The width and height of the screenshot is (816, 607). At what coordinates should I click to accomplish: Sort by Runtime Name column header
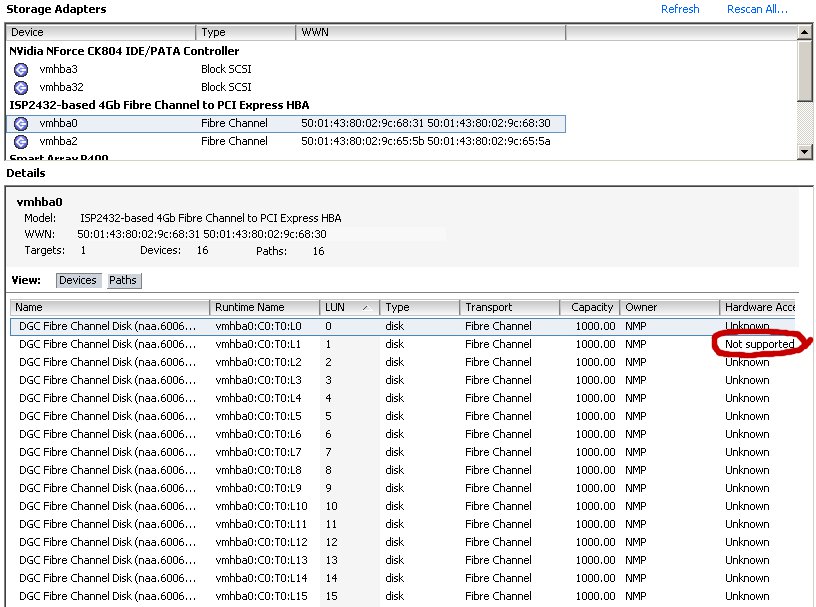coord(265,307)
